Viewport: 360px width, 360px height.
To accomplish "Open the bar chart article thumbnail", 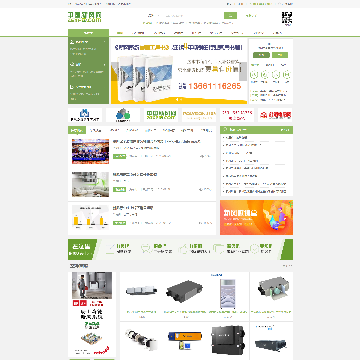I will pyautogui.click(x=90, y=217).
